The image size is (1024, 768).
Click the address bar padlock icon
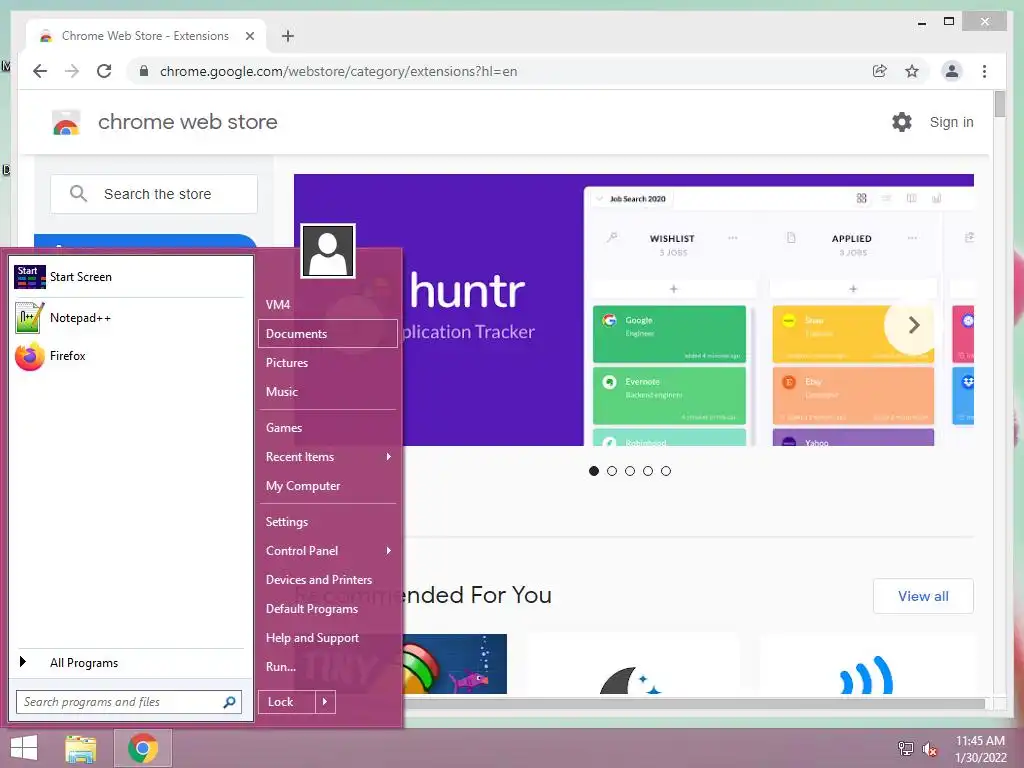tap(144, 71)
